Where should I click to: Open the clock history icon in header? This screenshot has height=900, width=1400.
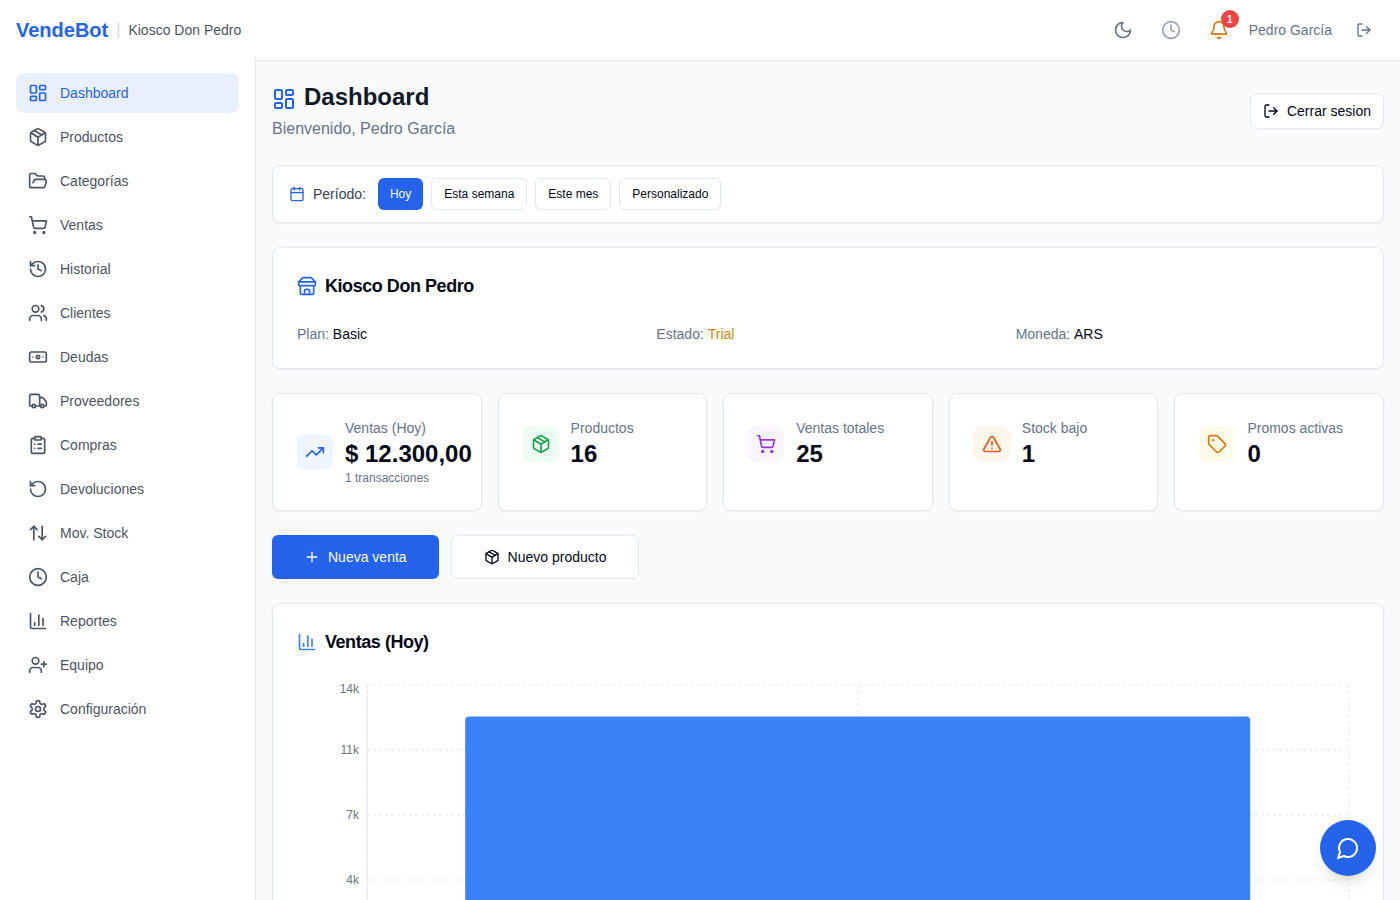(1171, 30)
